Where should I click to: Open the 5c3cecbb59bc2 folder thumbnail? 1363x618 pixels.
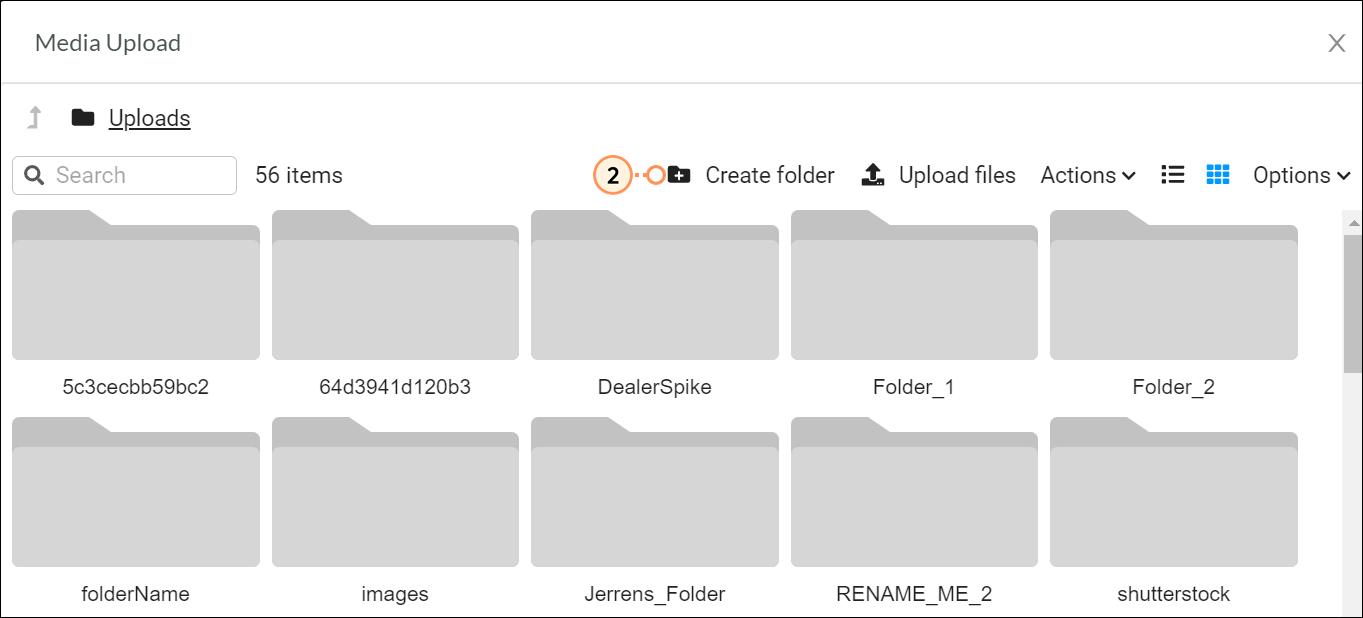tap(136, 285)
